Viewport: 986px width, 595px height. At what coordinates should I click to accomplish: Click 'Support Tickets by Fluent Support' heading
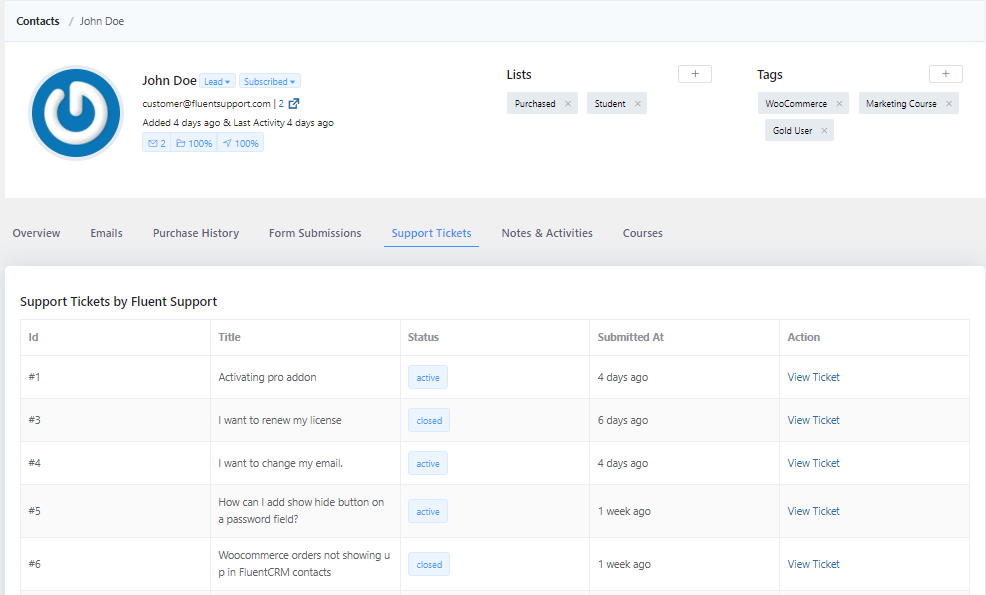pyautogui.click(x=118, y=302)
